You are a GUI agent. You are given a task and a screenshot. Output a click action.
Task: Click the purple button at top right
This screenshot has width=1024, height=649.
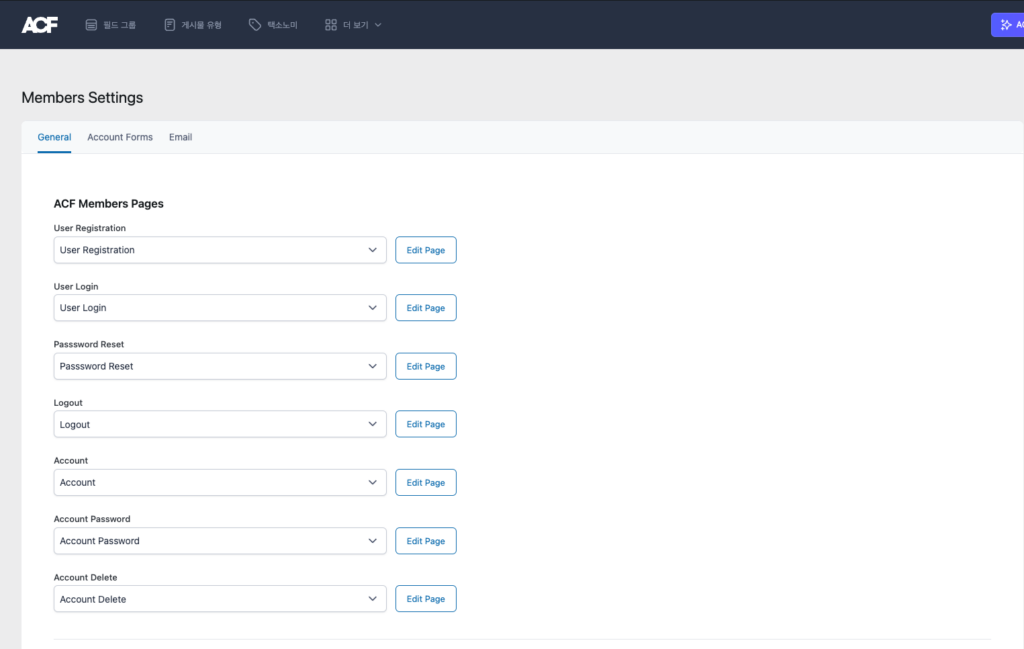(1006, 24)
